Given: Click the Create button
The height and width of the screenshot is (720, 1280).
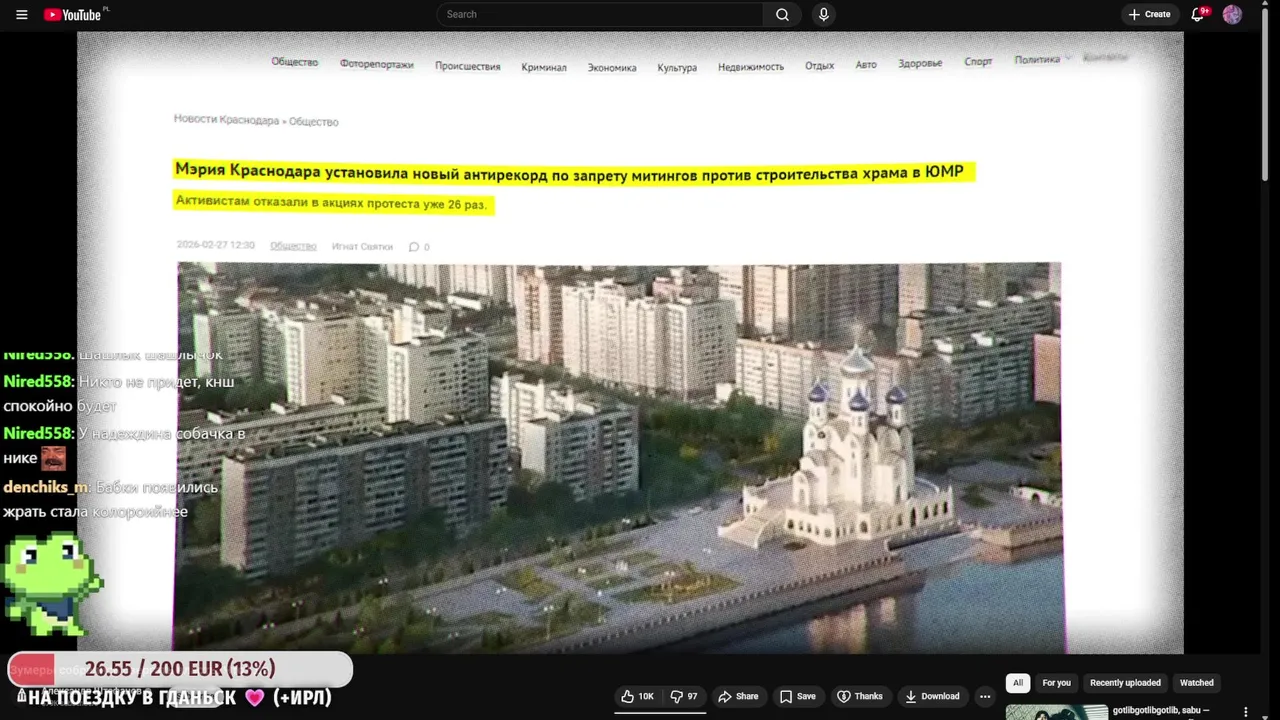Looking at the screenshot, I should click(x=1149, y=14).
